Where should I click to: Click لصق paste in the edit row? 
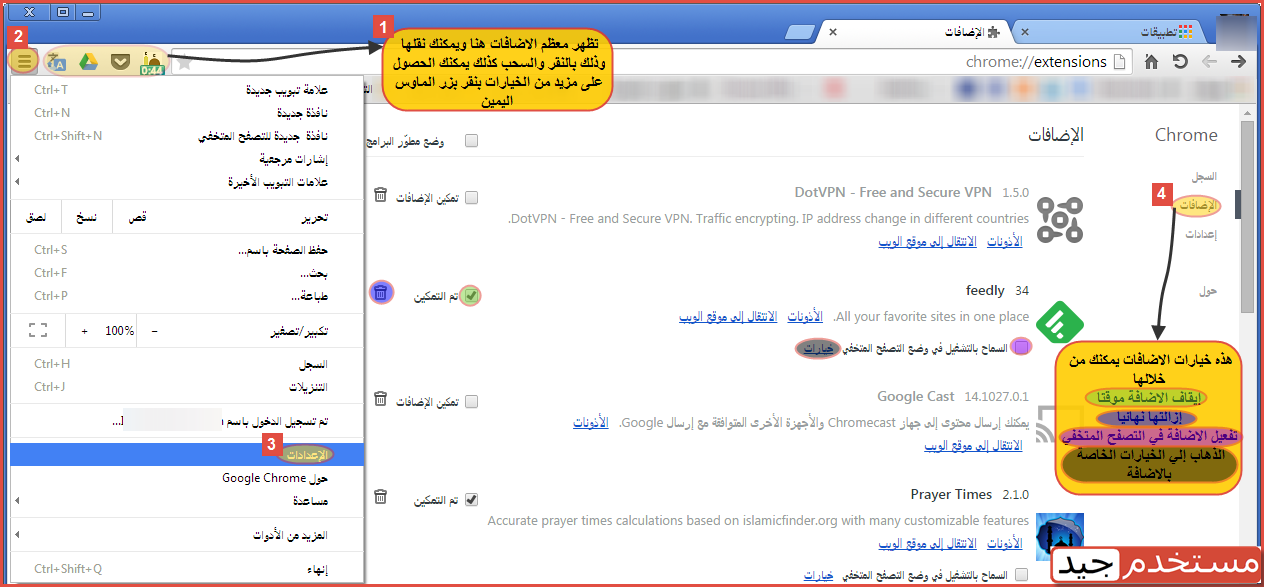point(35,216)
